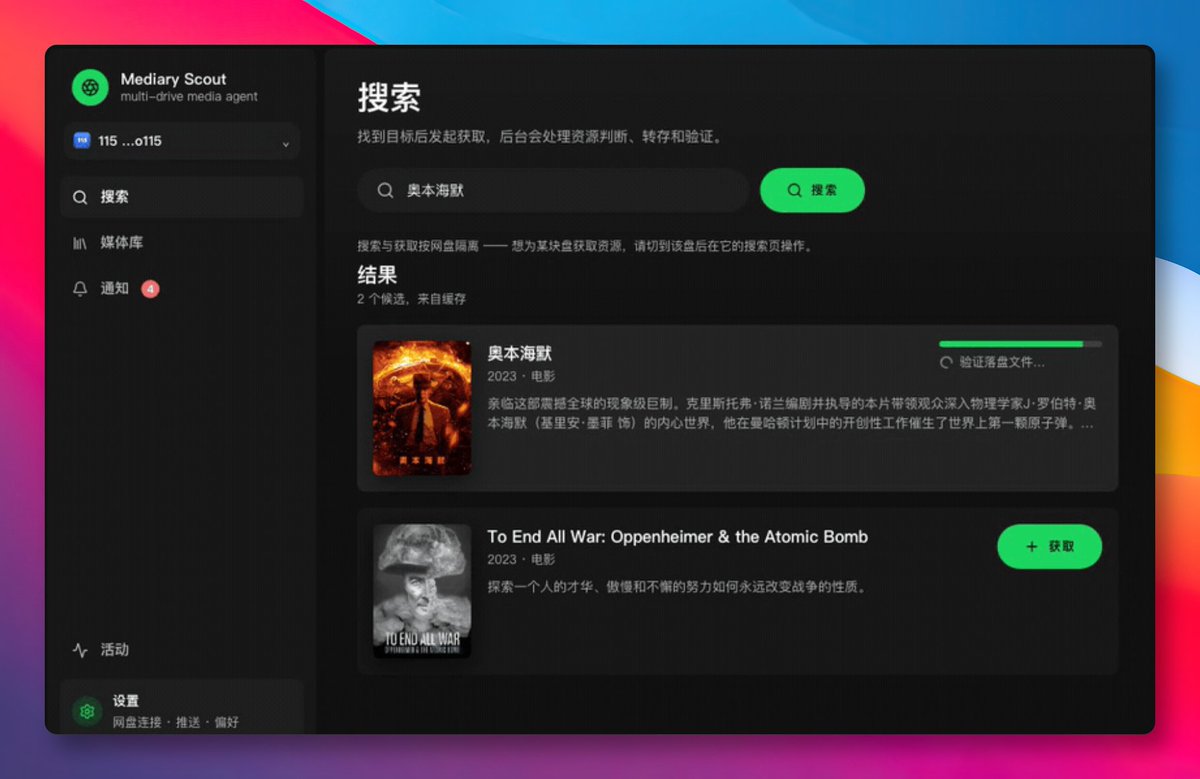
Task: Click the multi-drive media agent subtitle
Action: (x=189, y=97)
